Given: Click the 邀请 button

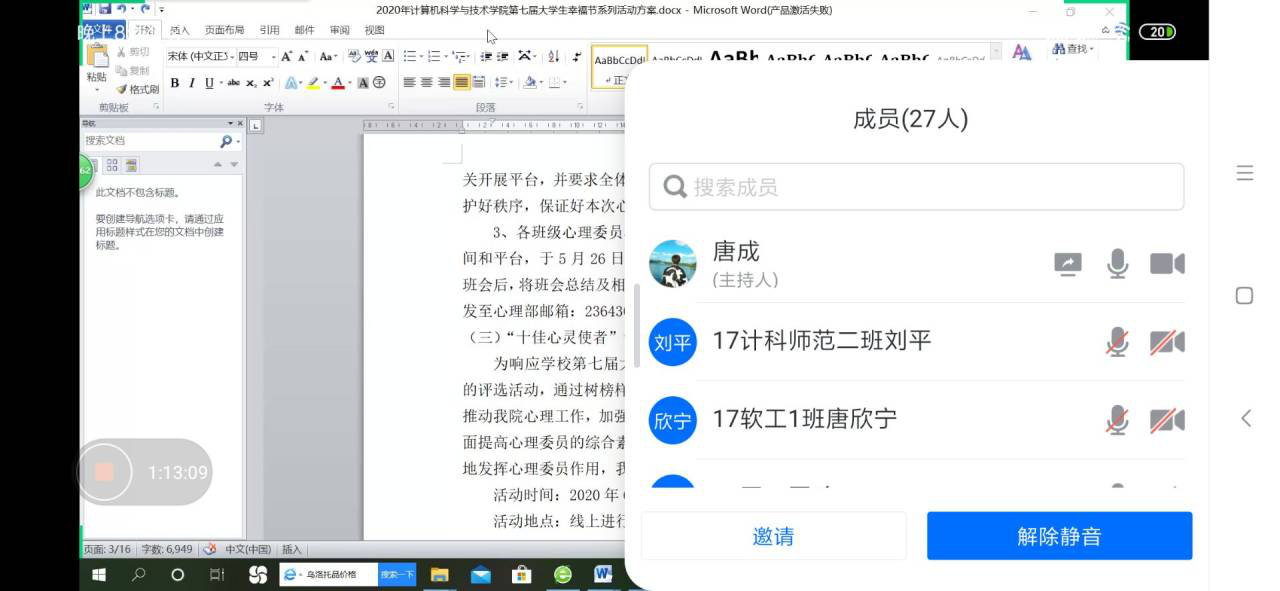Looking at the screenshot, I should point(773,536).
